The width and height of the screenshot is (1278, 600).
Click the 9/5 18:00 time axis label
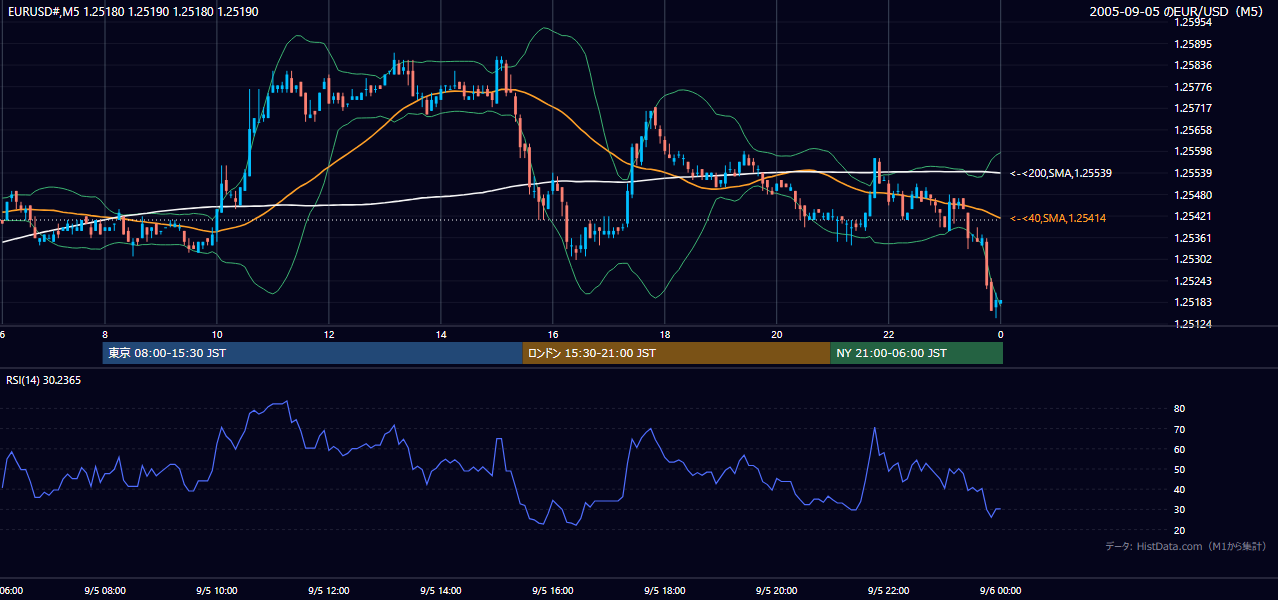pos(665,591)
